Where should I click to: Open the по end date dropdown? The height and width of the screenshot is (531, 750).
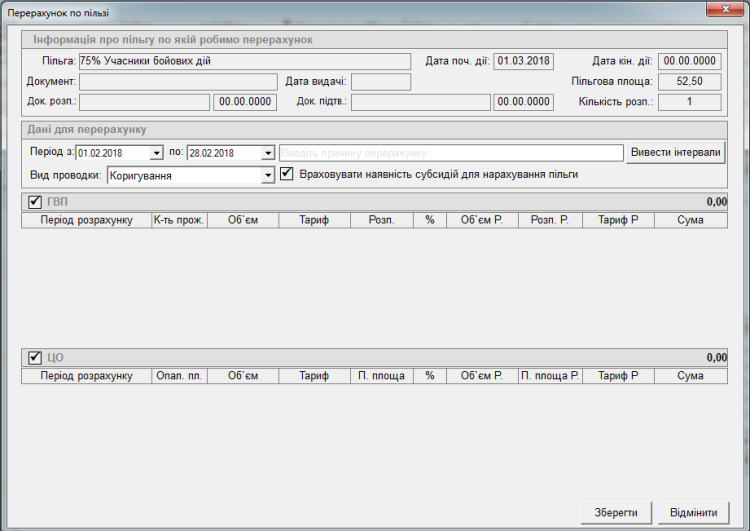click(x=267, y=153)
